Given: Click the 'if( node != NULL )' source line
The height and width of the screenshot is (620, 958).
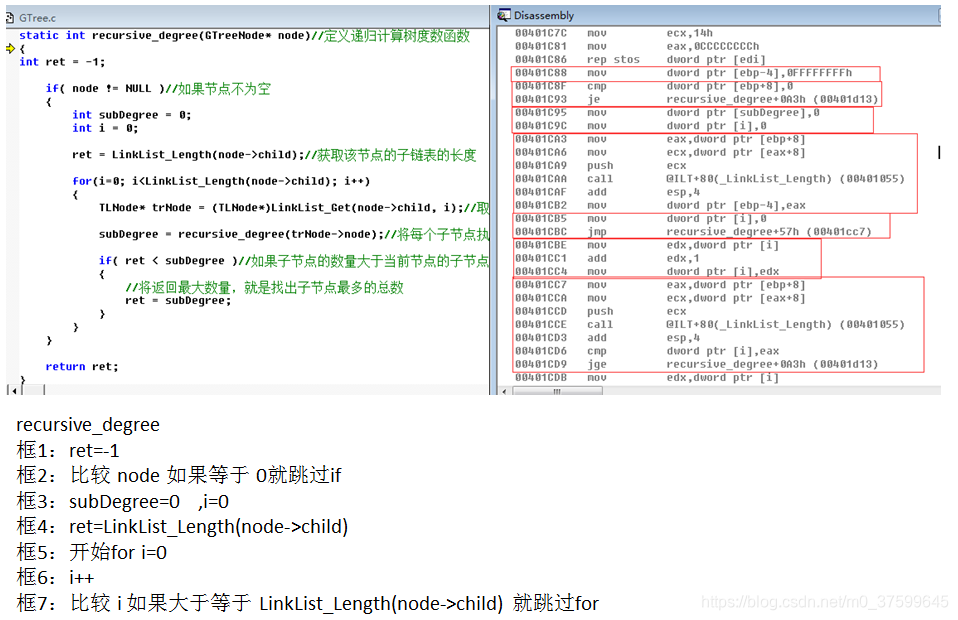Looking at the screenshot, I should click(x=158, y=89).
